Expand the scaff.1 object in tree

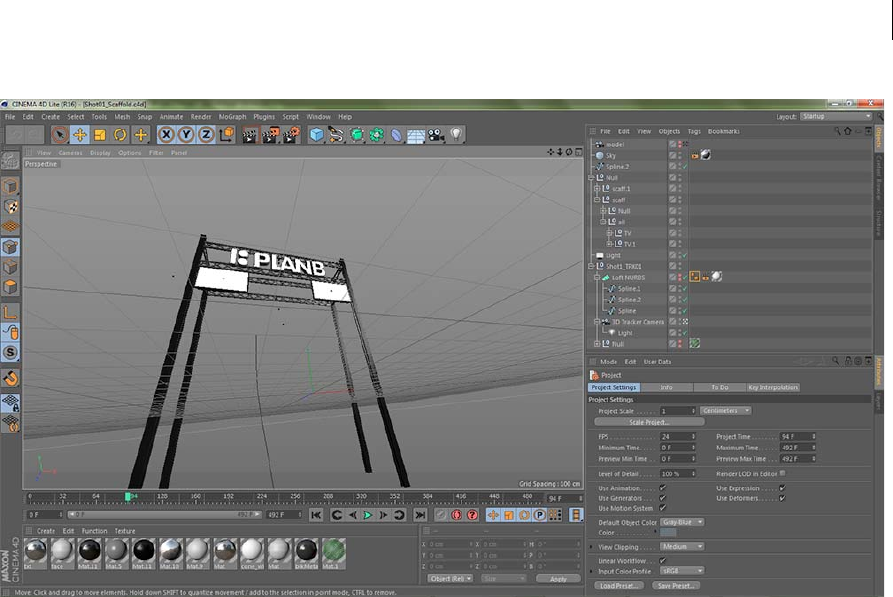pyautogui.click(x=597, y=188)
